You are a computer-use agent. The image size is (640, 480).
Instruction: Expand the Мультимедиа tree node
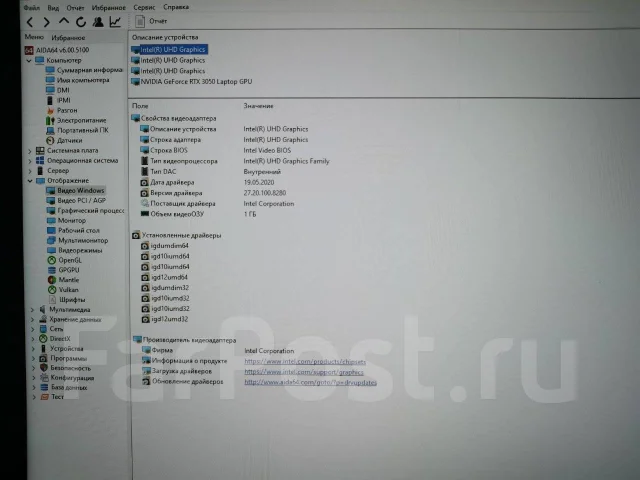click(x=33, y=310)
